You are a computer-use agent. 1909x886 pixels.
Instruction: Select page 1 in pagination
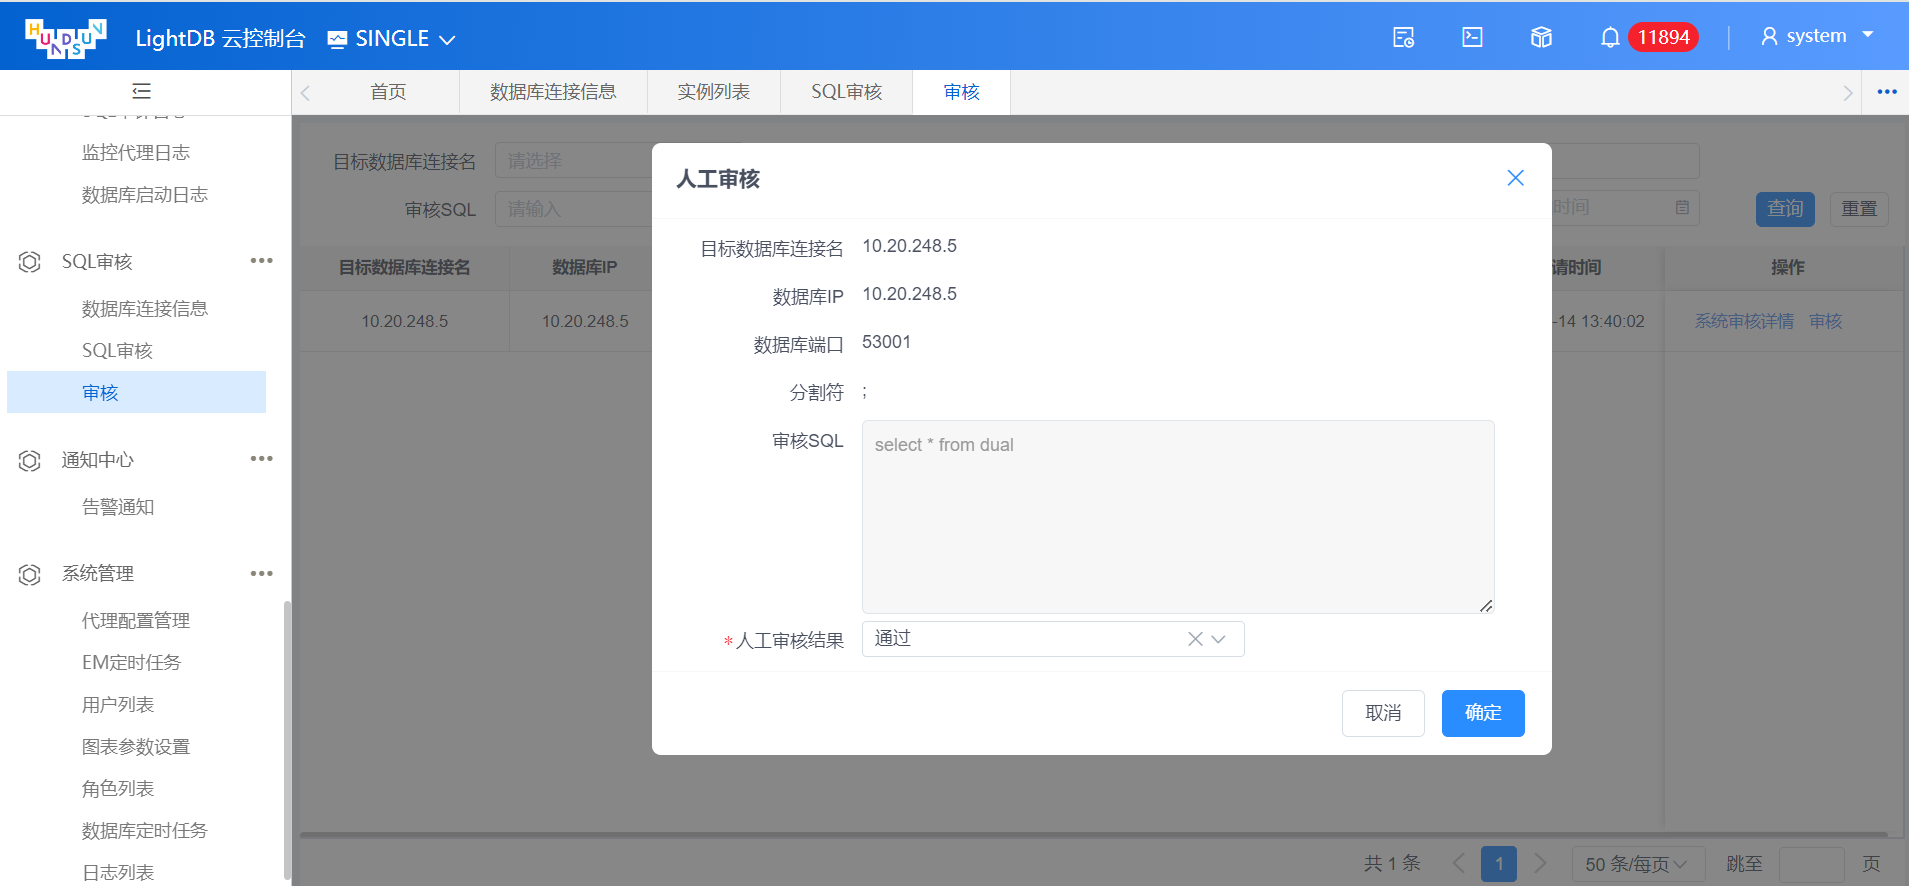(x=1499, y=864)
